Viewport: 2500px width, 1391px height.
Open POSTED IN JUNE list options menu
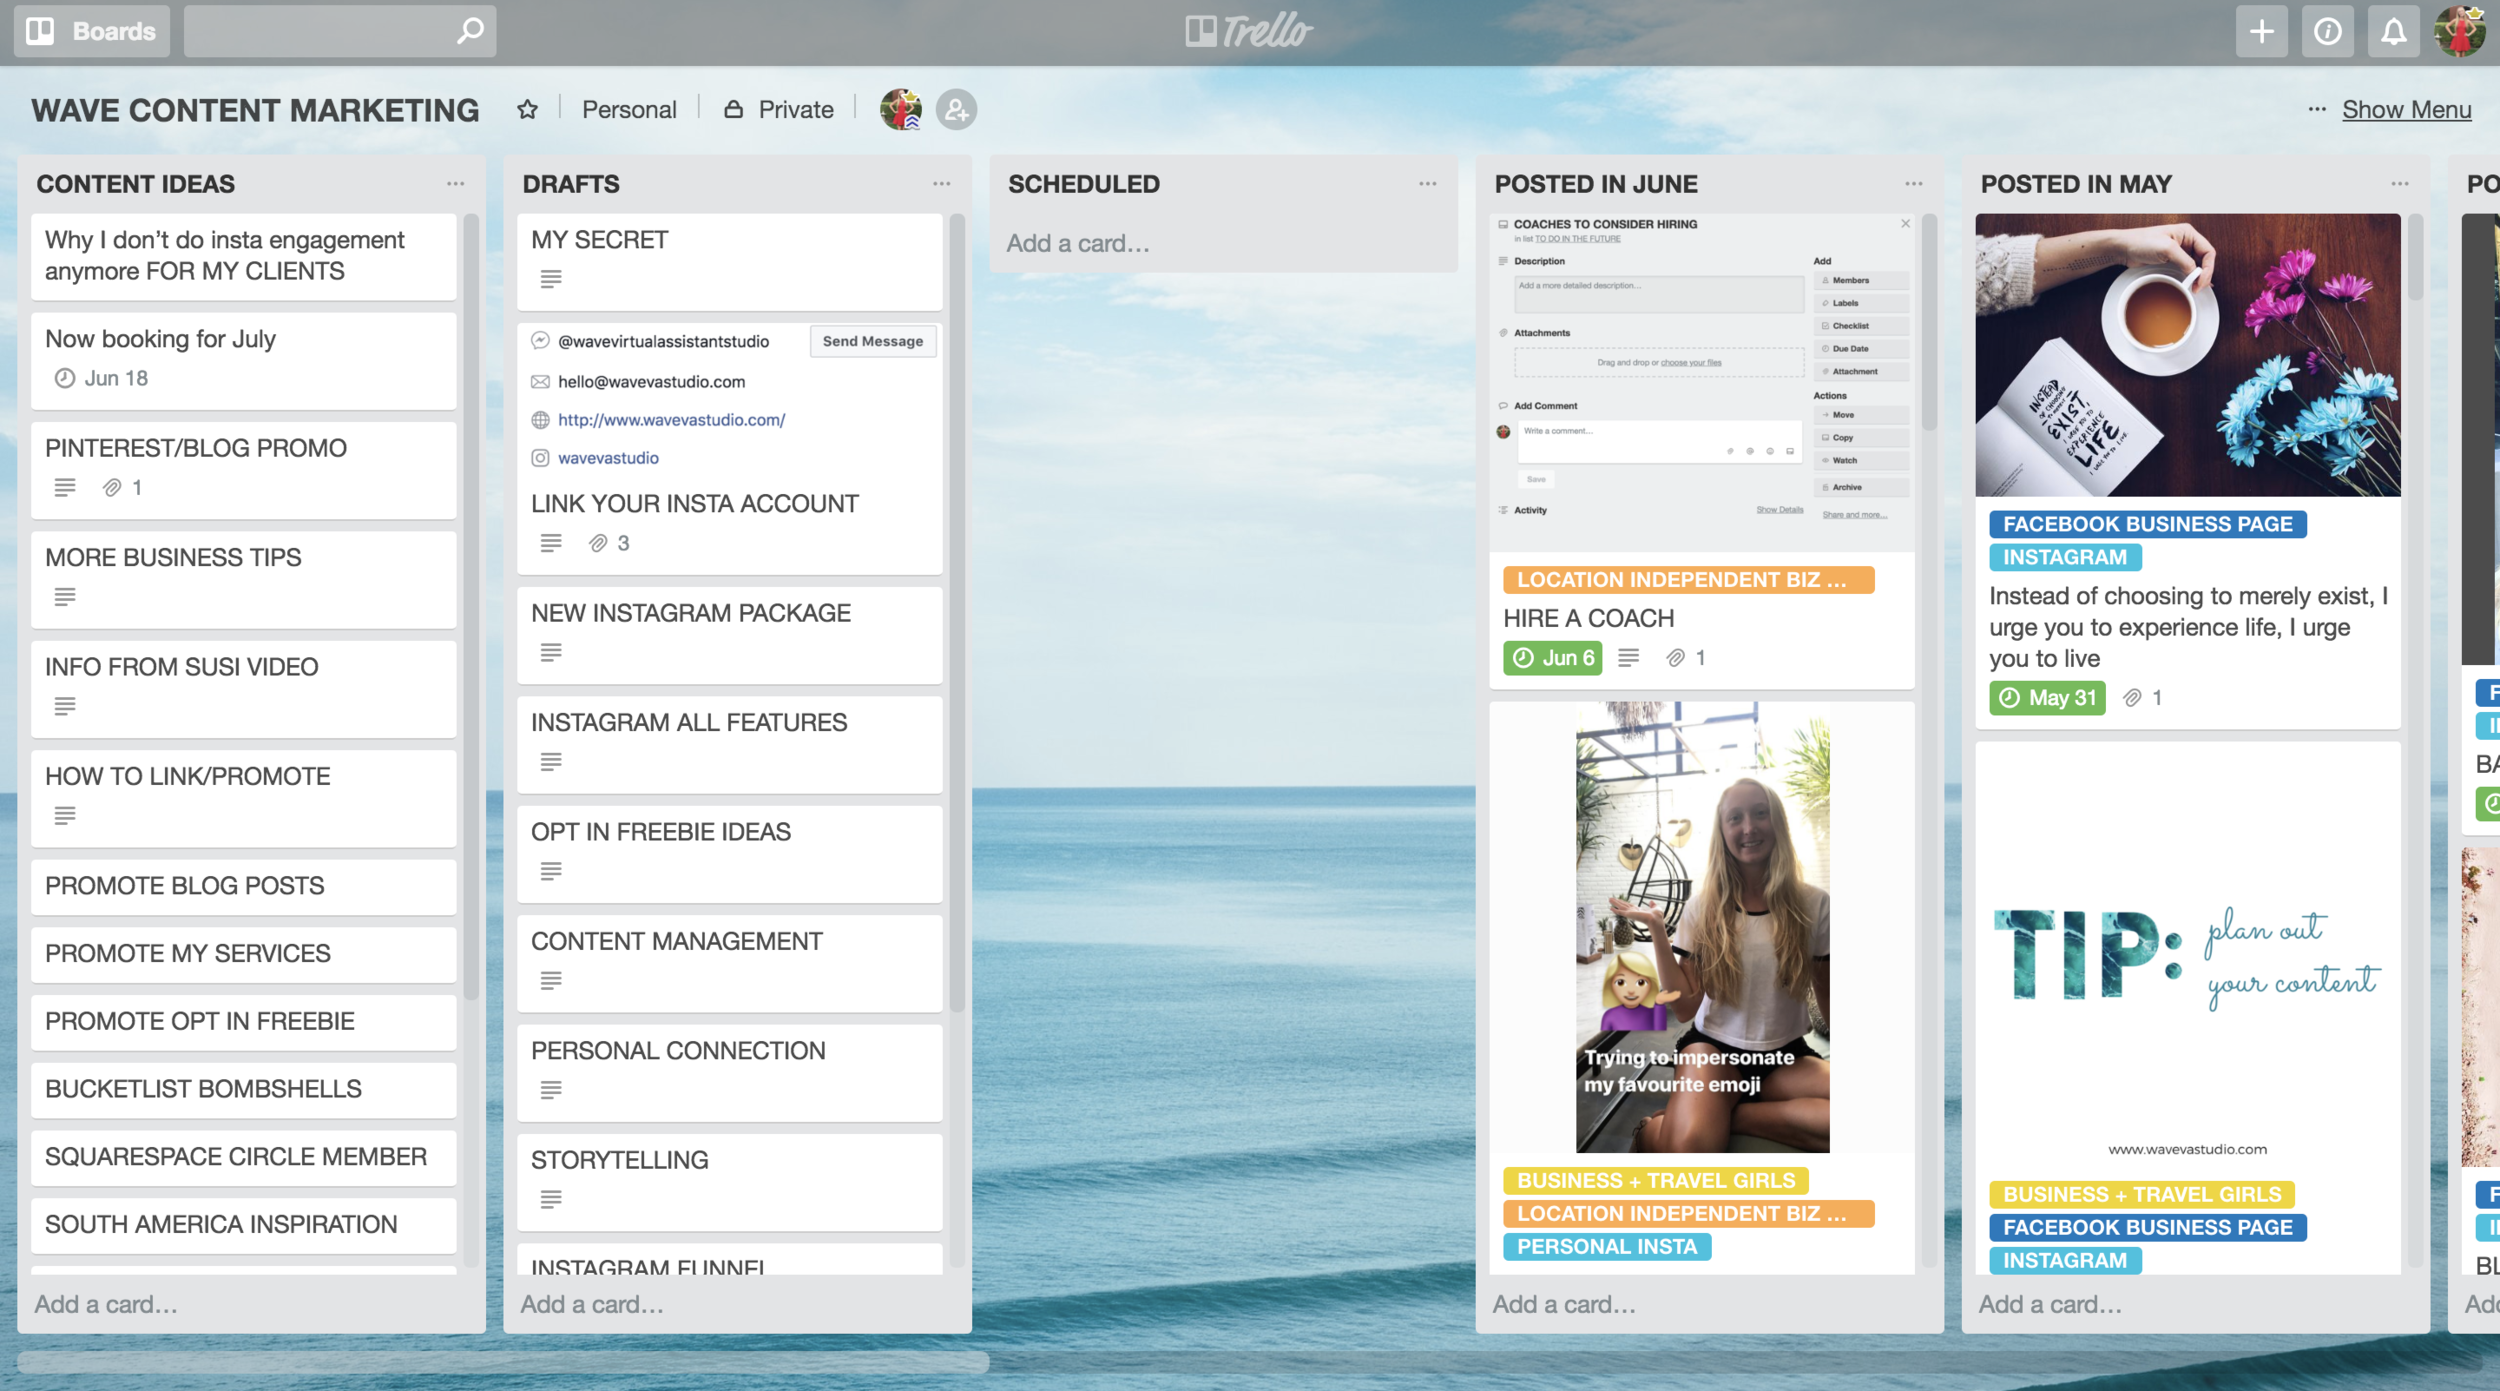(x=1914, y=184)
